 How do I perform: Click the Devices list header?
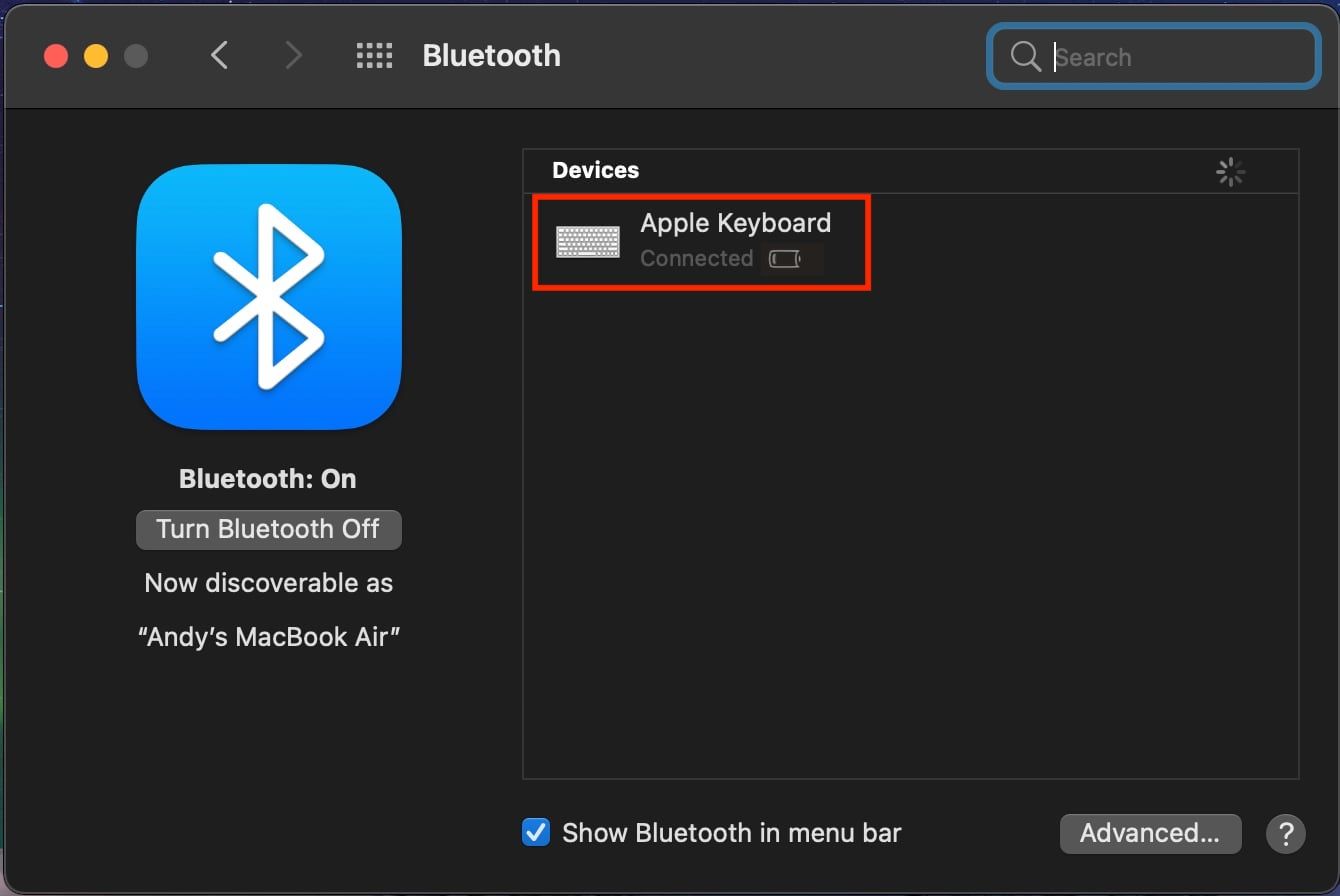pyautogui.click(x=595, y=170)
